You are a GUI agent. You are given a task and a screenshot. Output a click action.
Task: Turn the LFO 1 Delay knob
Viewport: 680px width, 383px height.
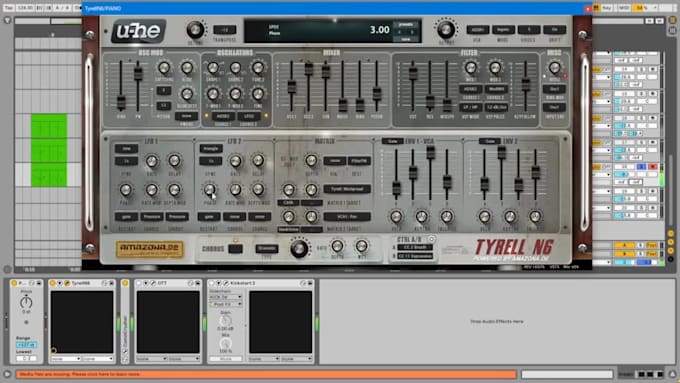click(x=174, y=161)
